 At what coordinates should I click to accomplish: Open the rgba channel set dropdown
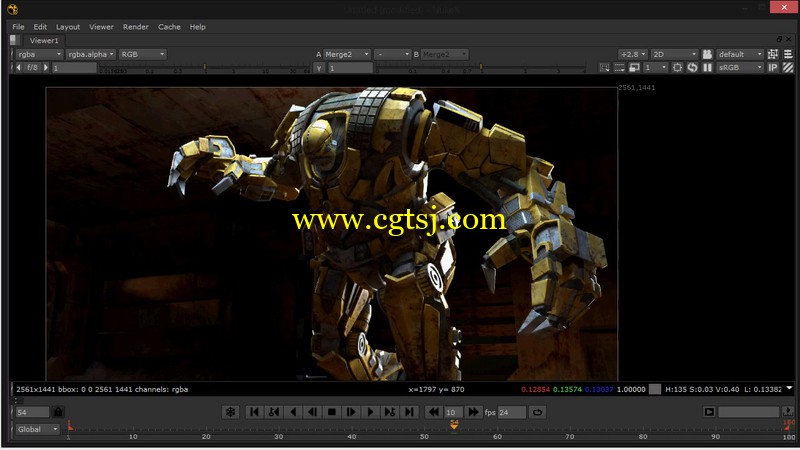pos(39,54)
